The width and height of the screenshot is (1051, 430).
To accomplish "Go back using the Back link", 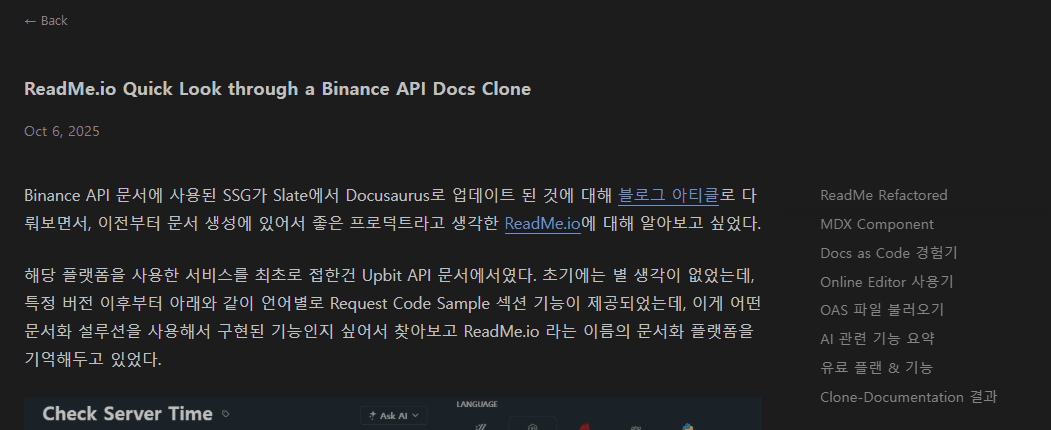I will pyautogui.click(x=46, y=21).
